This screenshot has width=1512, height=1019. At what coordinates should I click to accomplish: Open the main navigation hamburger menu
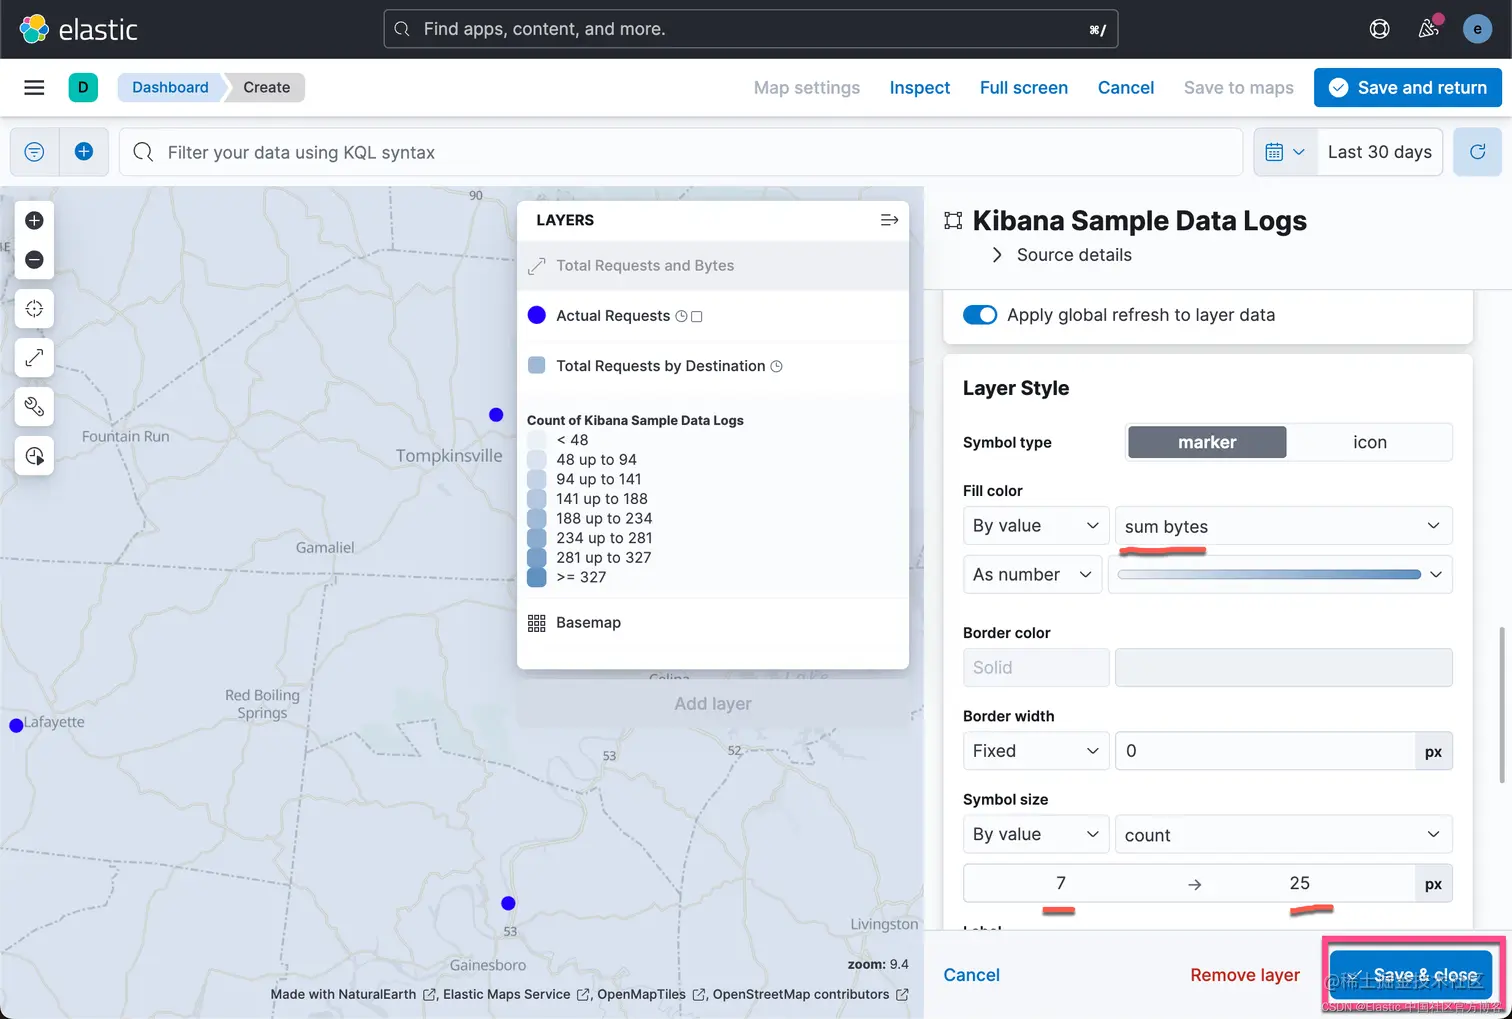34,88
